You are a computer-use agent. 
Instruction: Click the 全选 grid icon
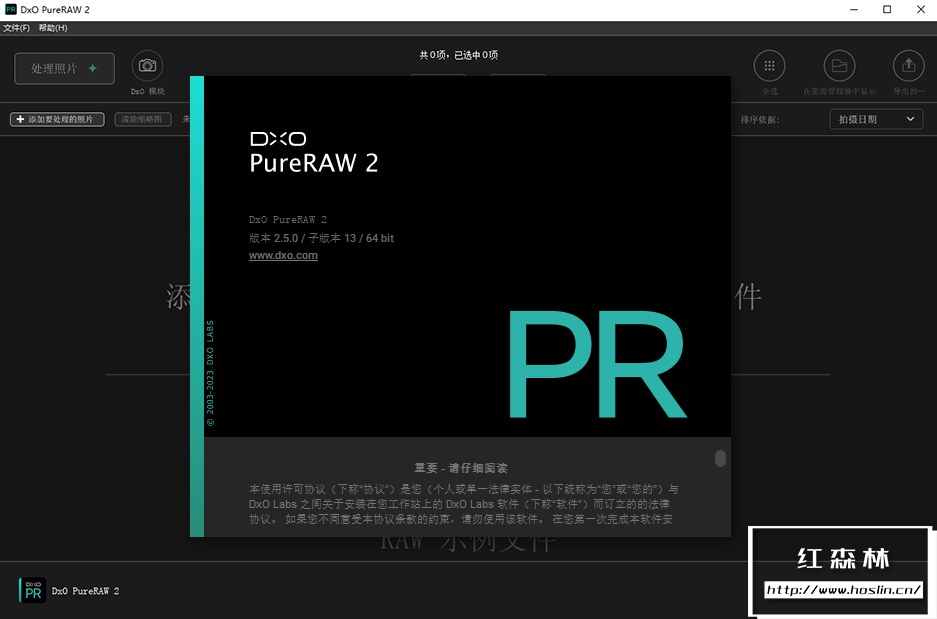769,66
